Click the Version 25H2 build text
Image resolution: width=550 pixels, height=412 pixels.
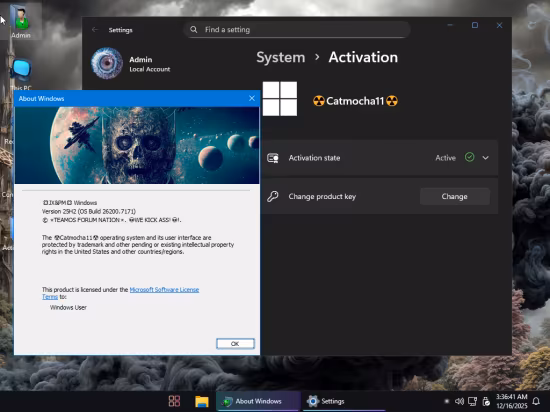pos(89,211)
